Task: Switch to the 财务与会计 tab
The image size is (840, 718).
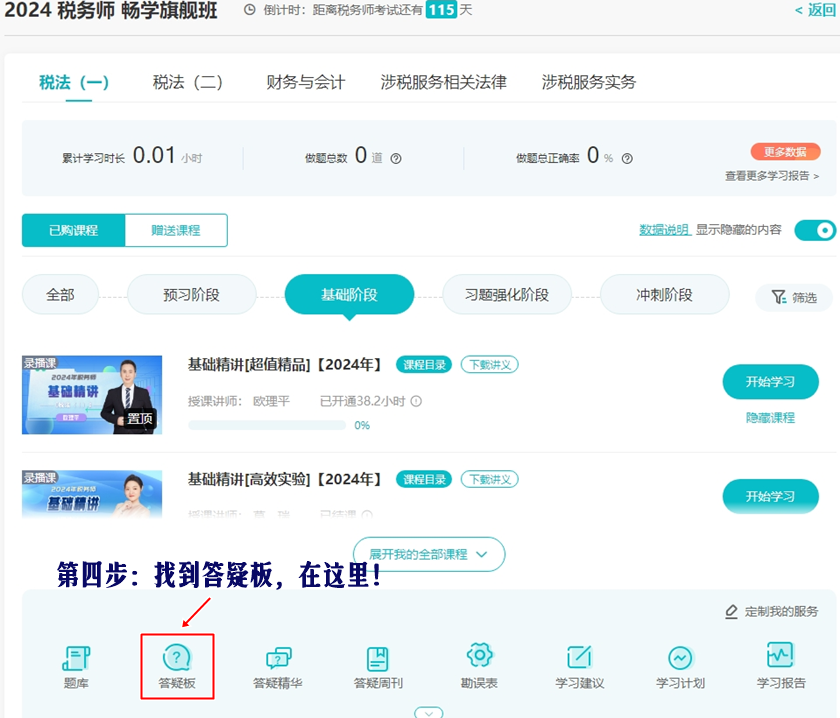Action: click(305, 82)
